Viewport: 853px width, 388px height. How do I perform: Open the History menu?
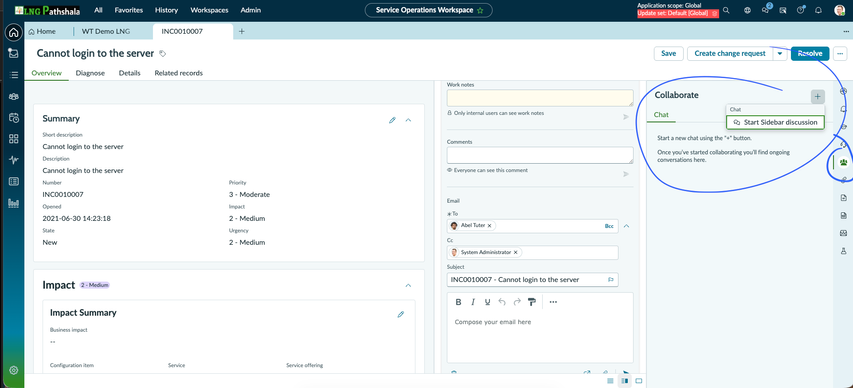[x=166, y=10]
